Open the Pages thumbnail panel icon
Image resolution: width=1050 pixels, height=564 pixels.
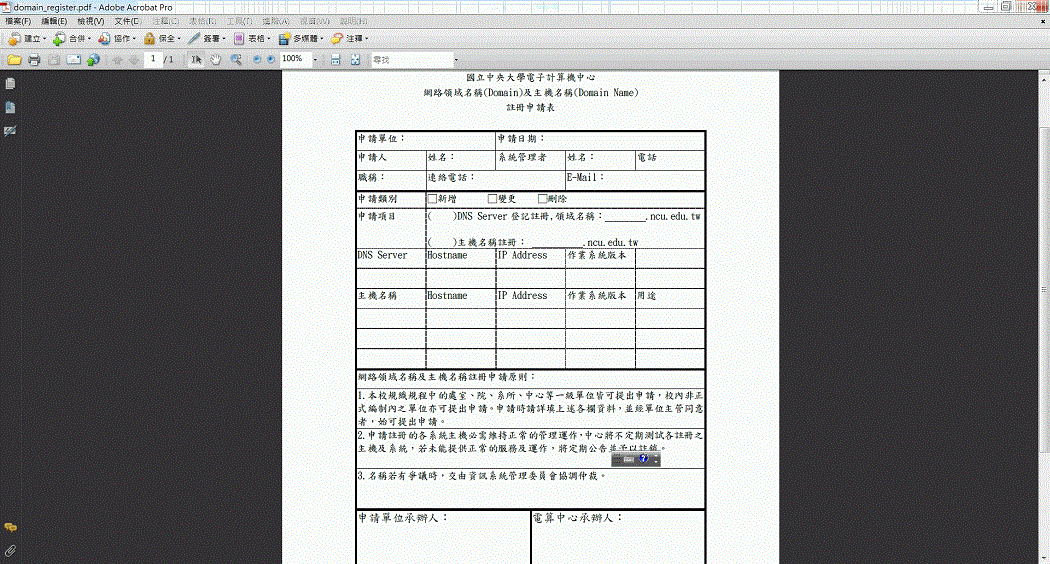[x=10, y=83]
